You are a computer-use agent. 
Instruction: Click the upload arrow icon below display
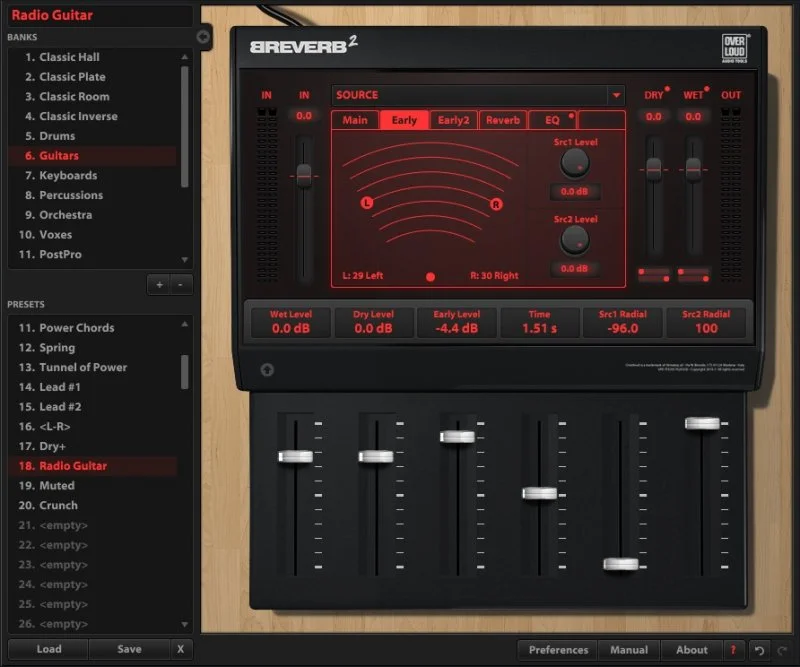pyautogui.click(x=267, y=369)
